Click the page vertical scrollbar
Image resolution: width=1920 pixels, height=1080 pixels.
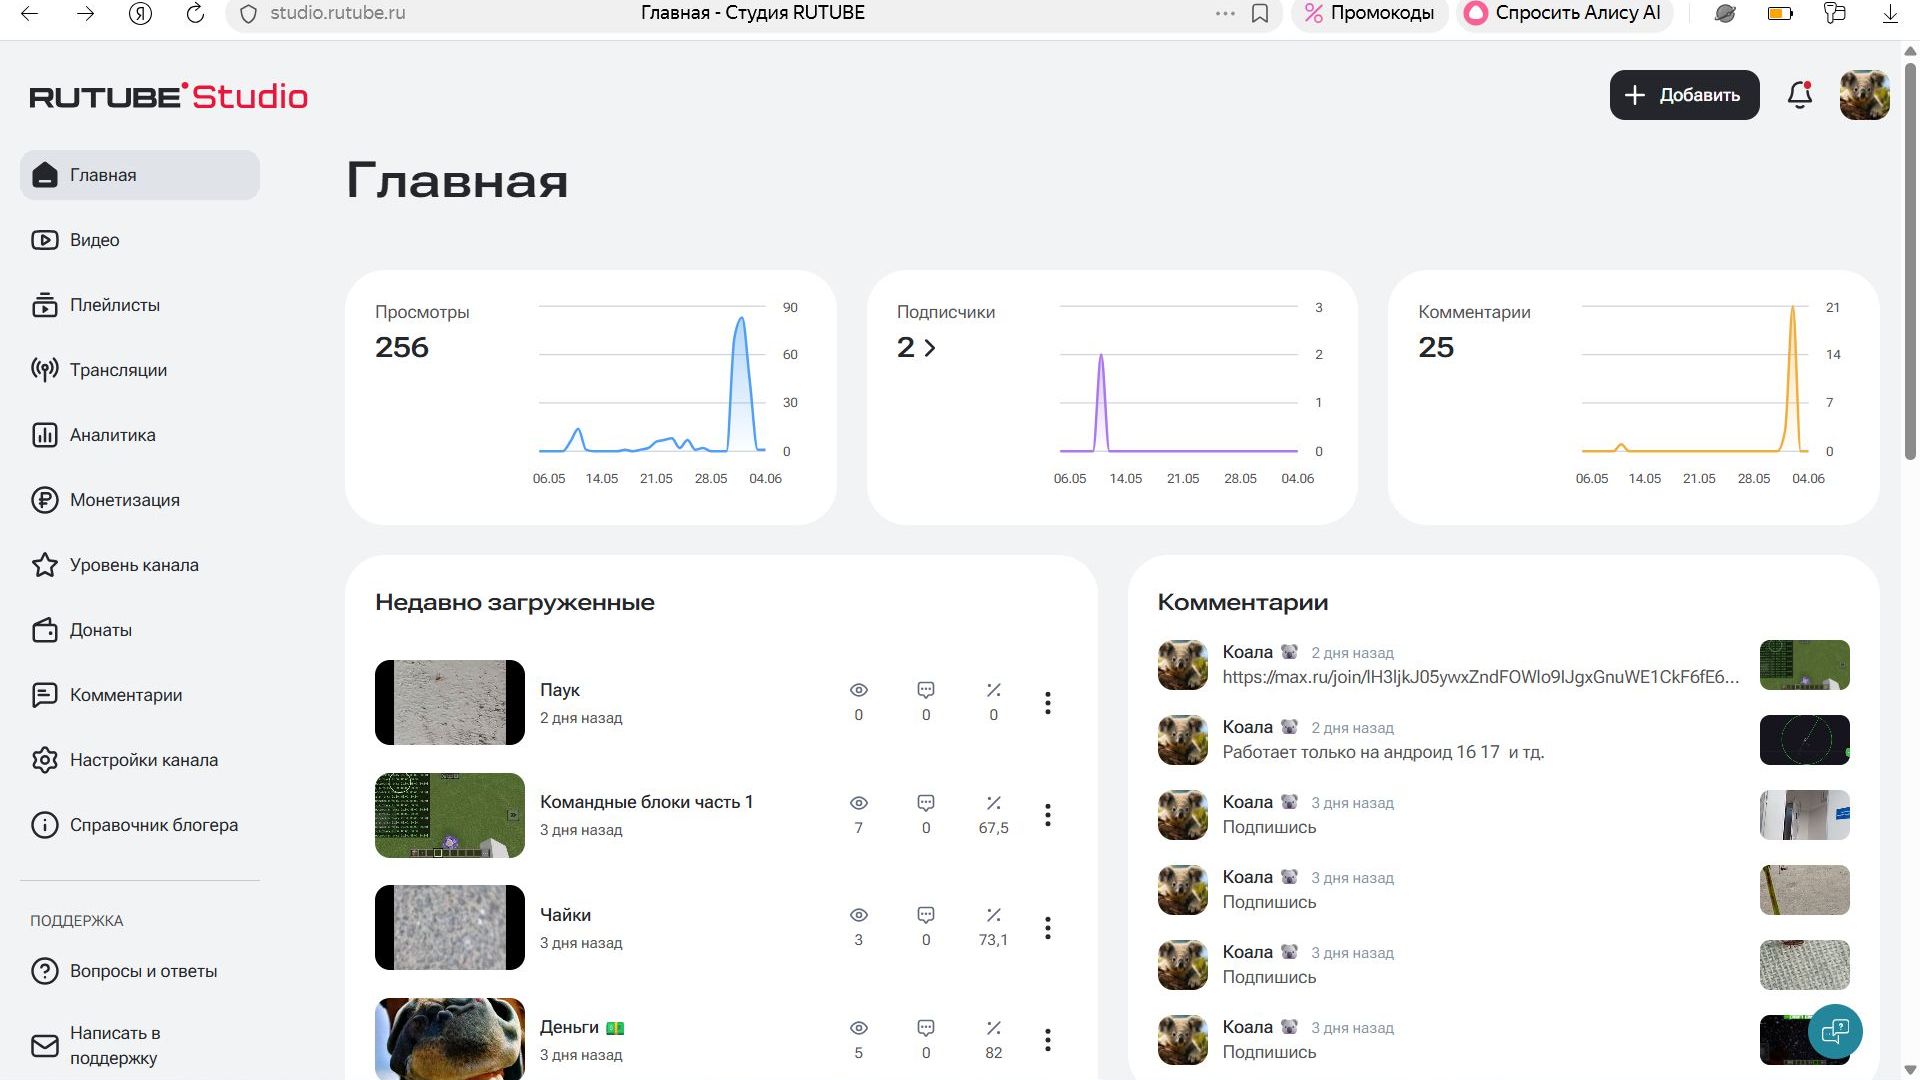[1910, 260]
